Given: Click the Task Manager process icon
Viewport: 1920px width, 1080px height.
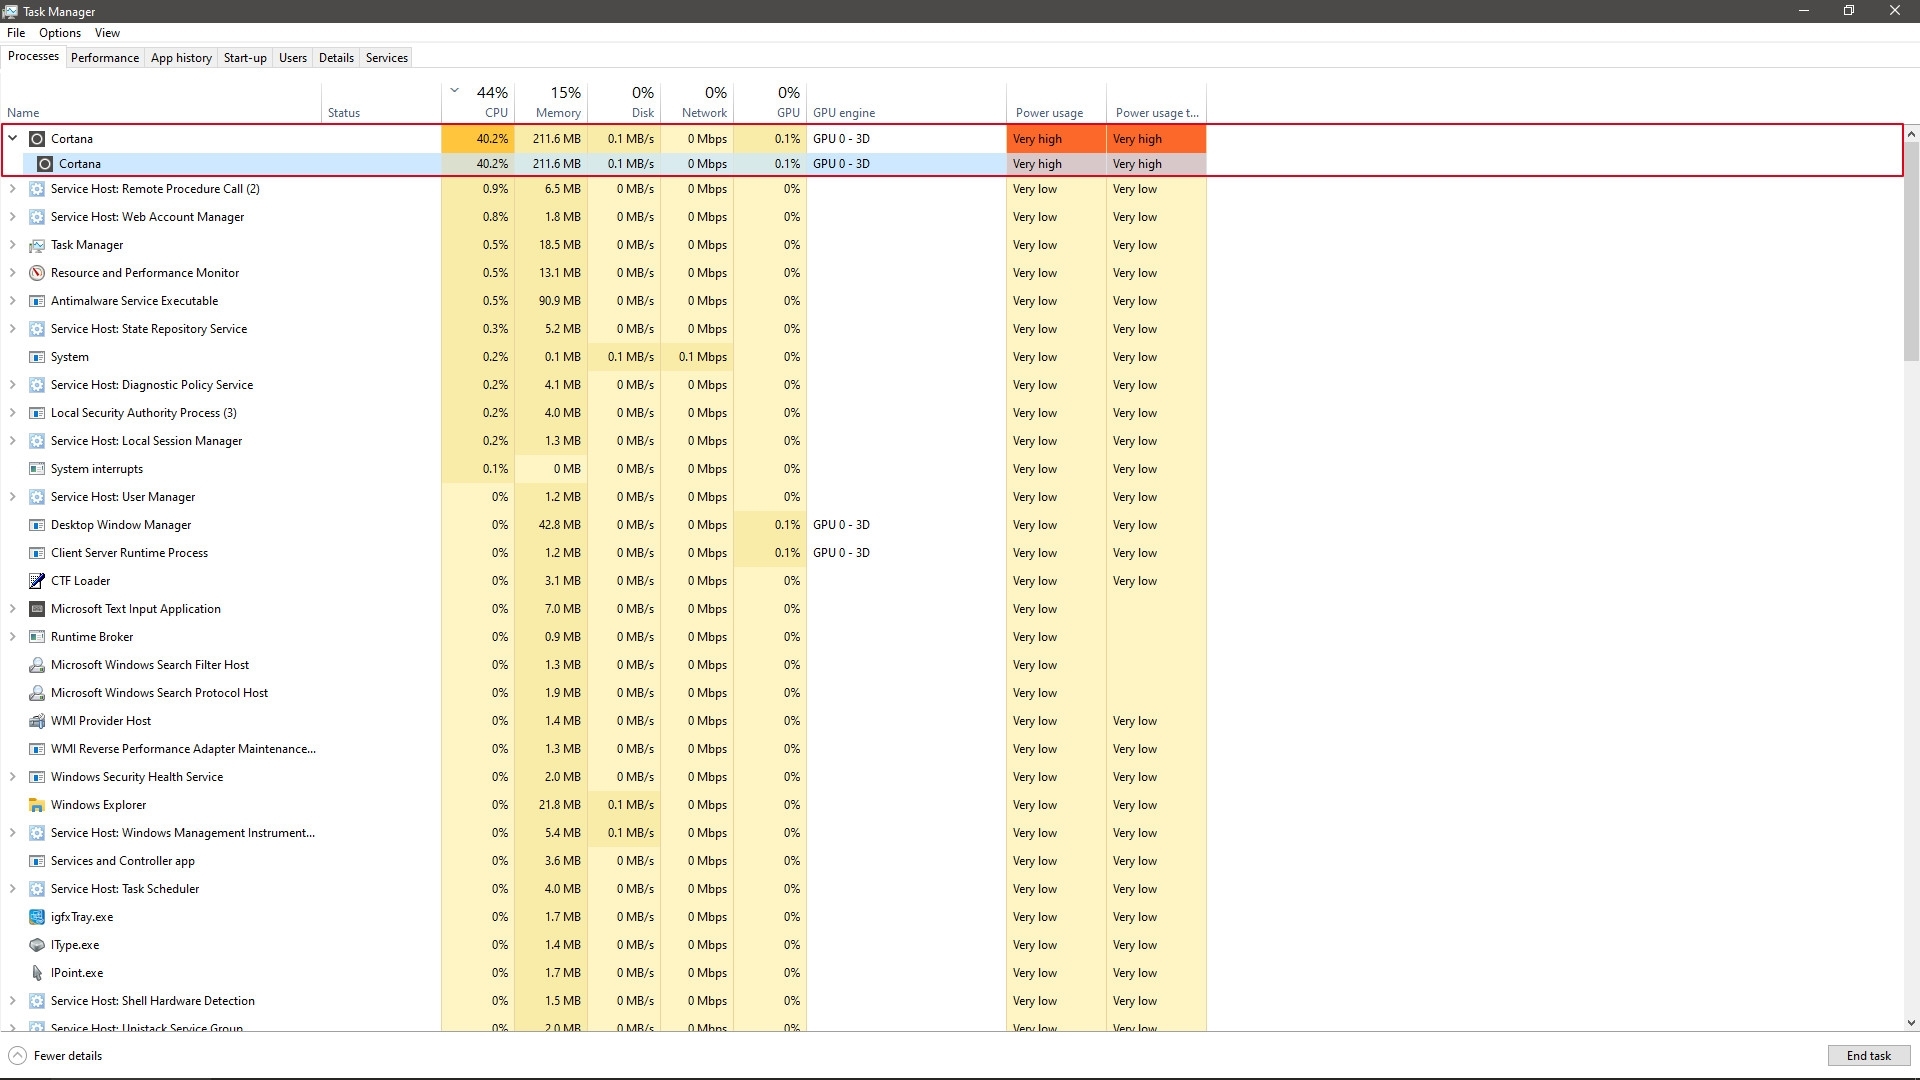Looking at the screenshot, I should click(36, 244).
